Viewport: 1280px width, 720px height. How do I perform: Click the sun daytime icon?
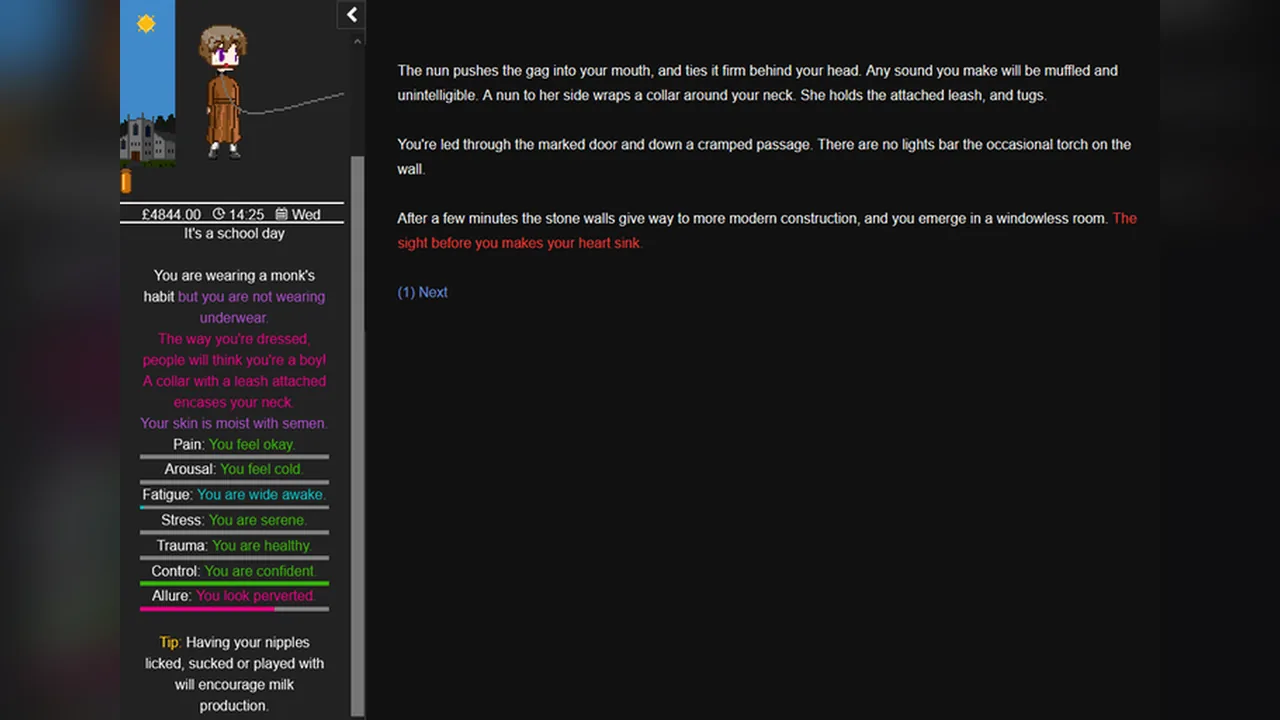point(146,23)
